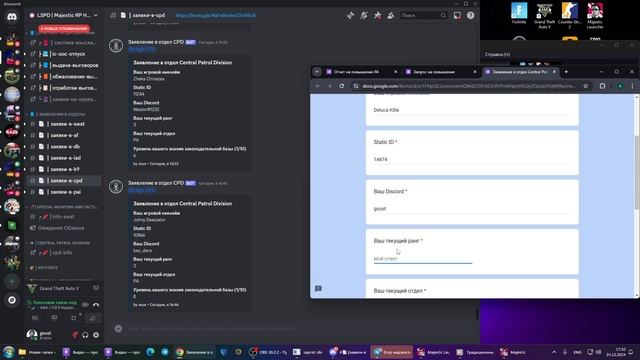Open the отработки-выгов... channel

click(64, 88)
